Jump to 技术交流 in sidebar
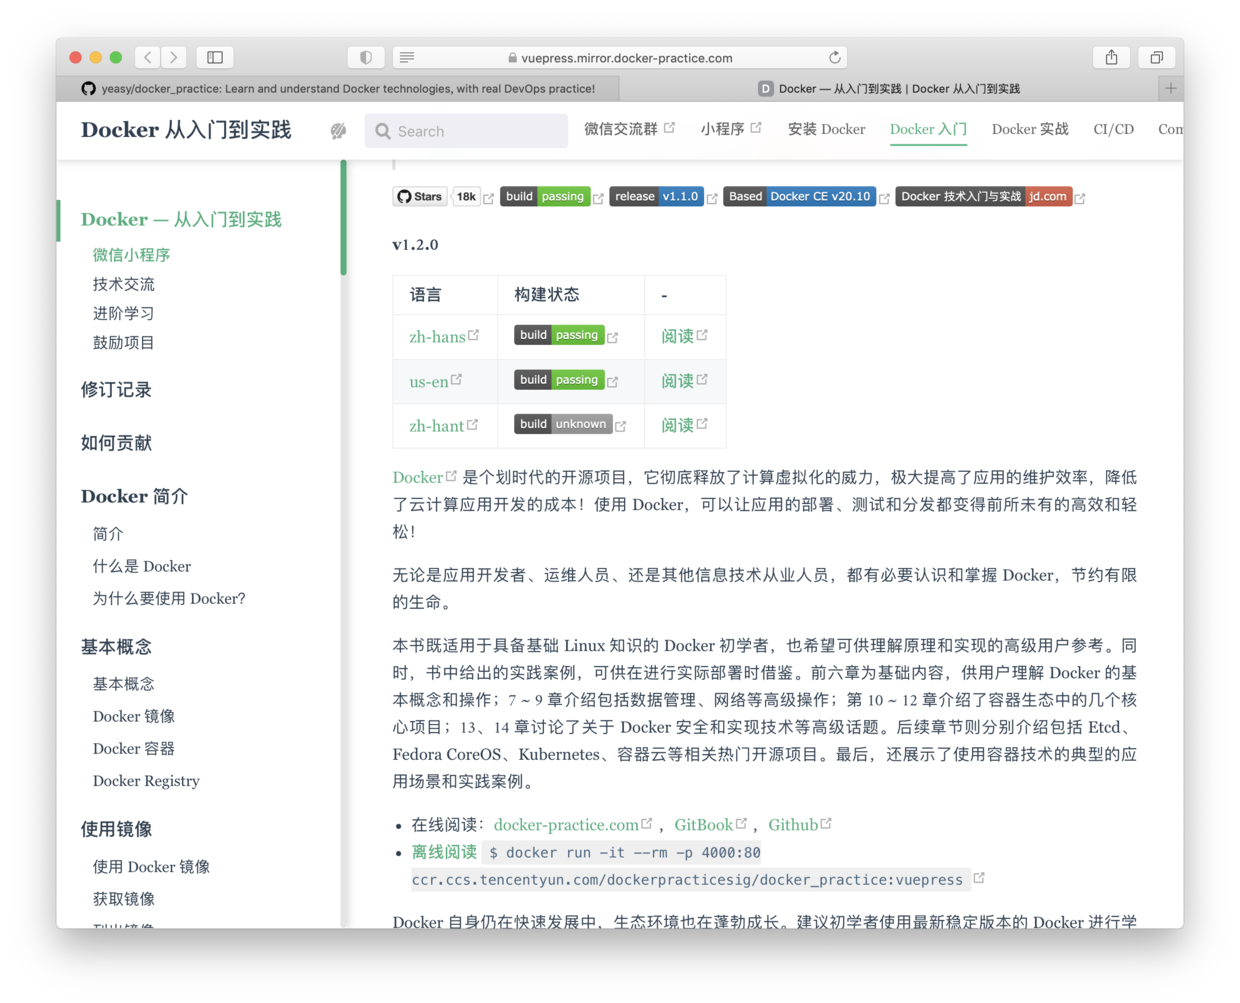1240x1003 pixels. [x=123, y=284]
